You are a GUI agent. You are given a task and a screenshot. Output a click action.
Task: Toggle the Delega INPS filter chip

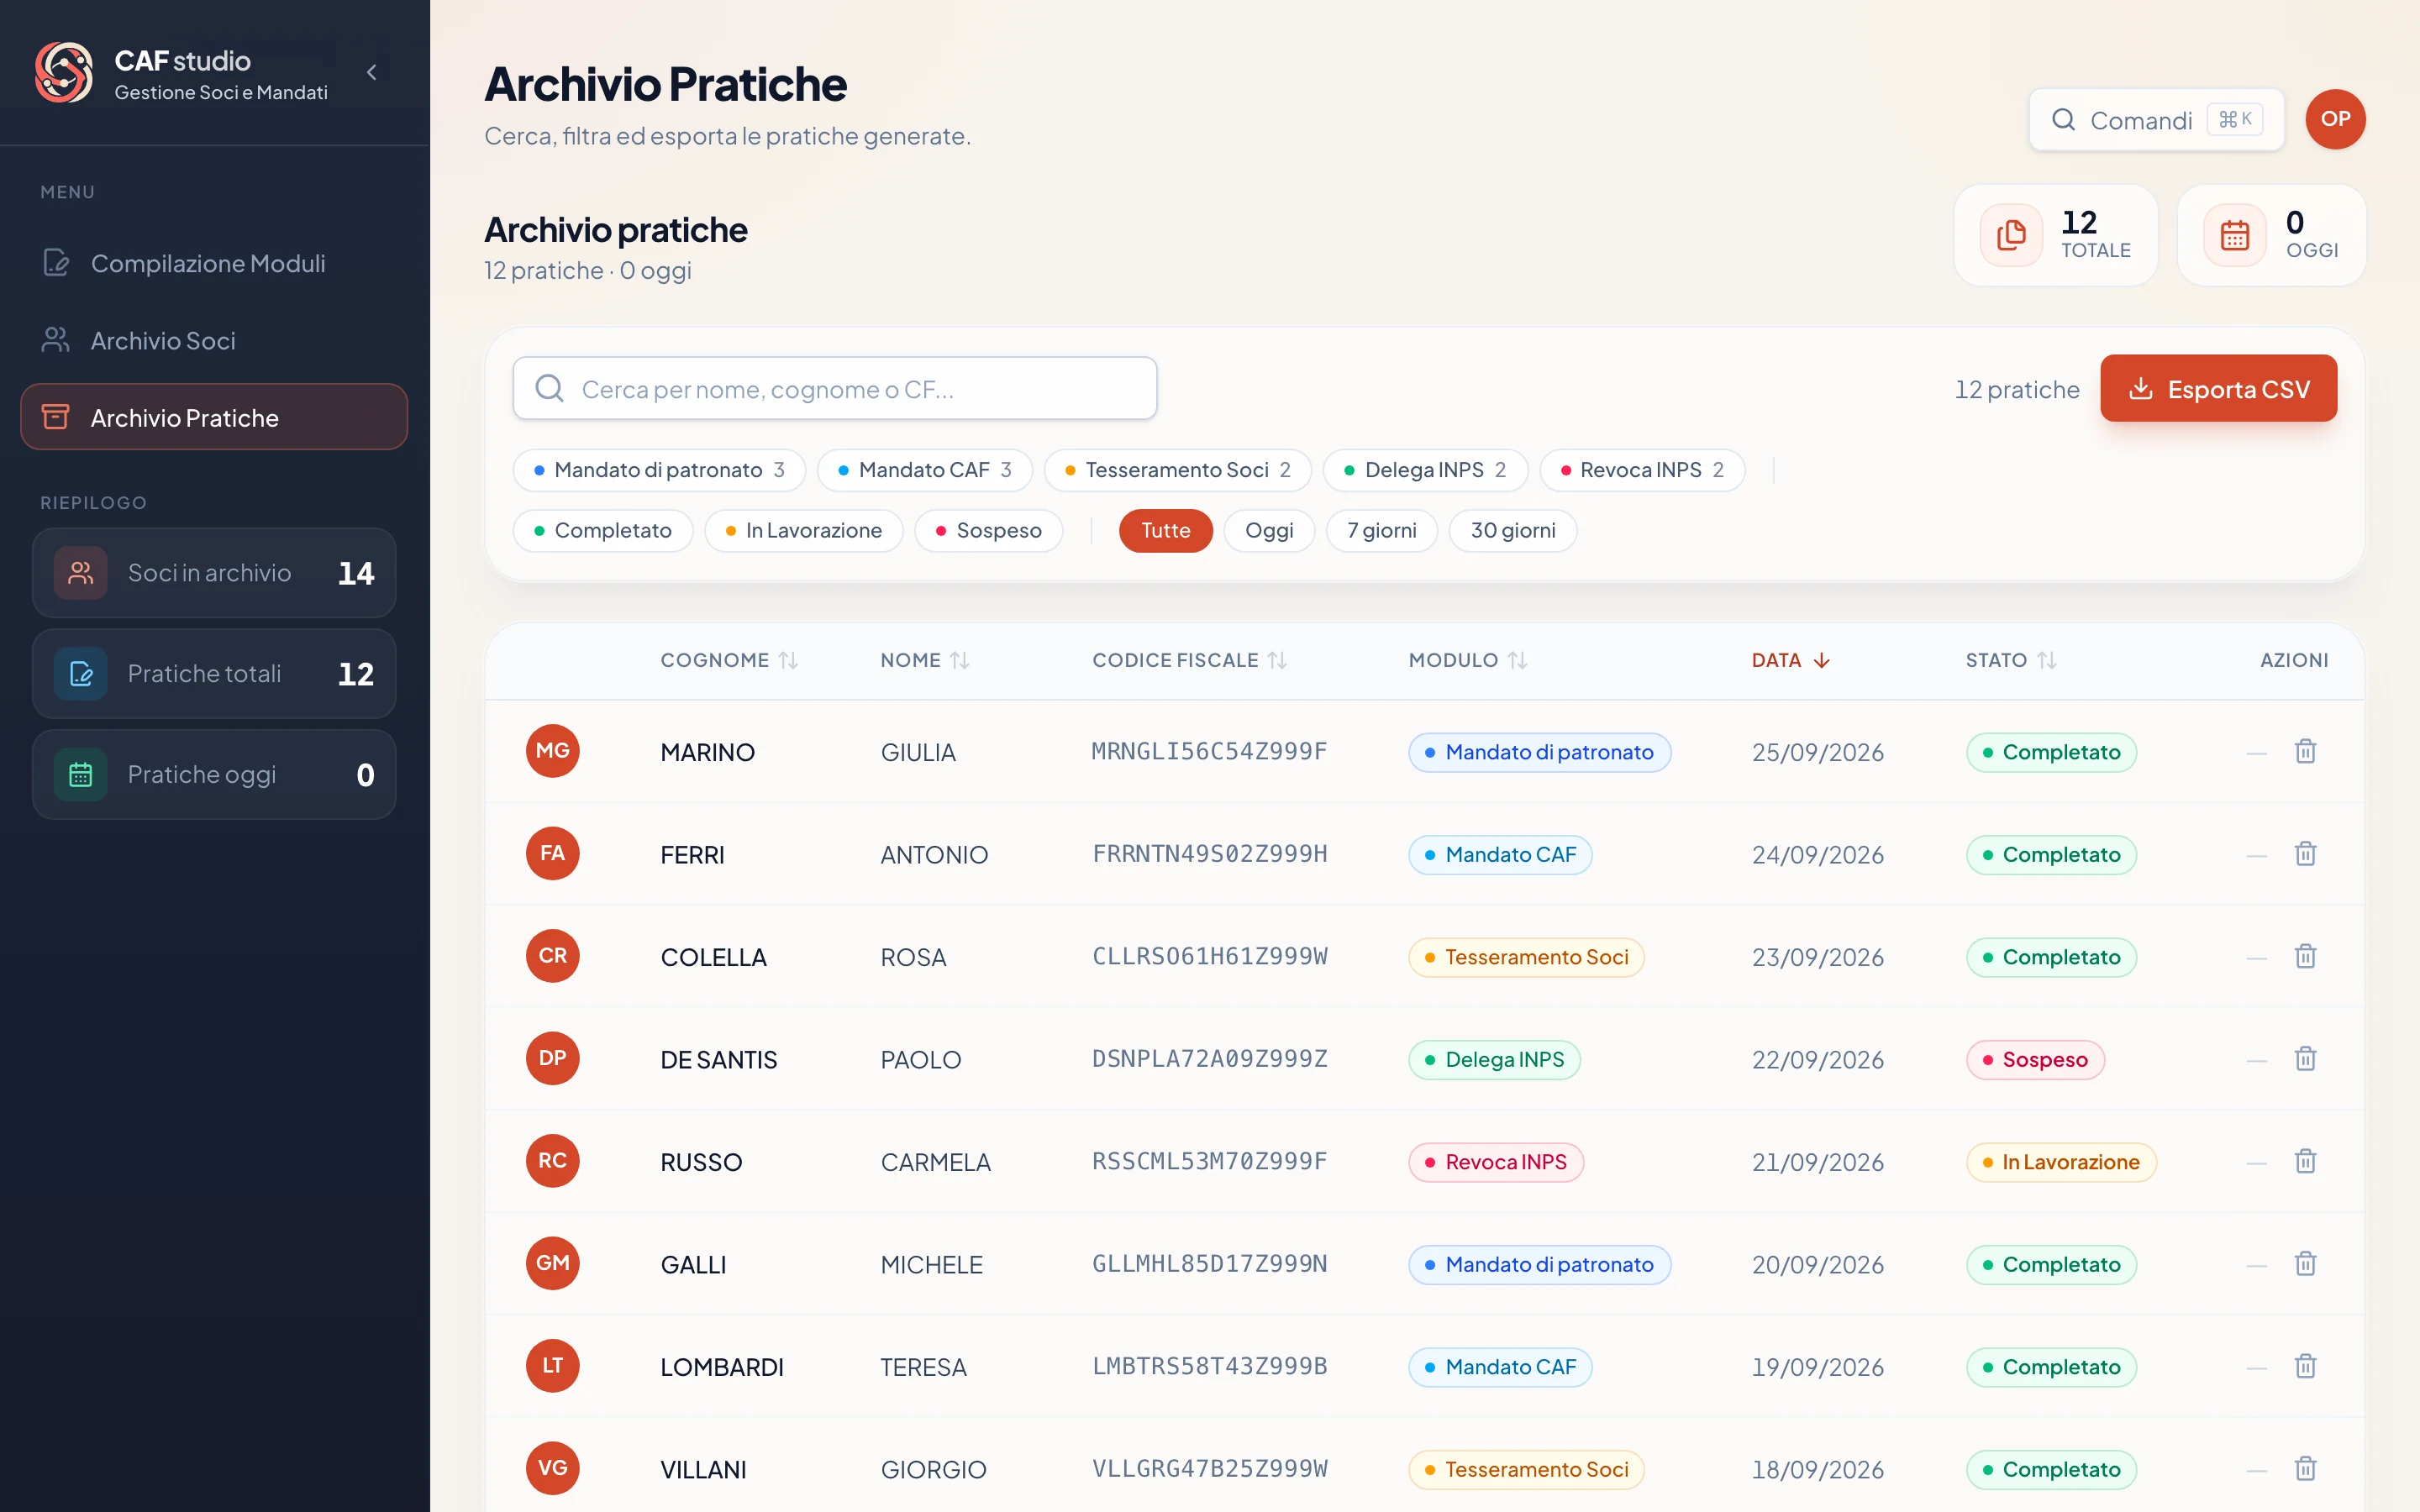pos(1425,470)
